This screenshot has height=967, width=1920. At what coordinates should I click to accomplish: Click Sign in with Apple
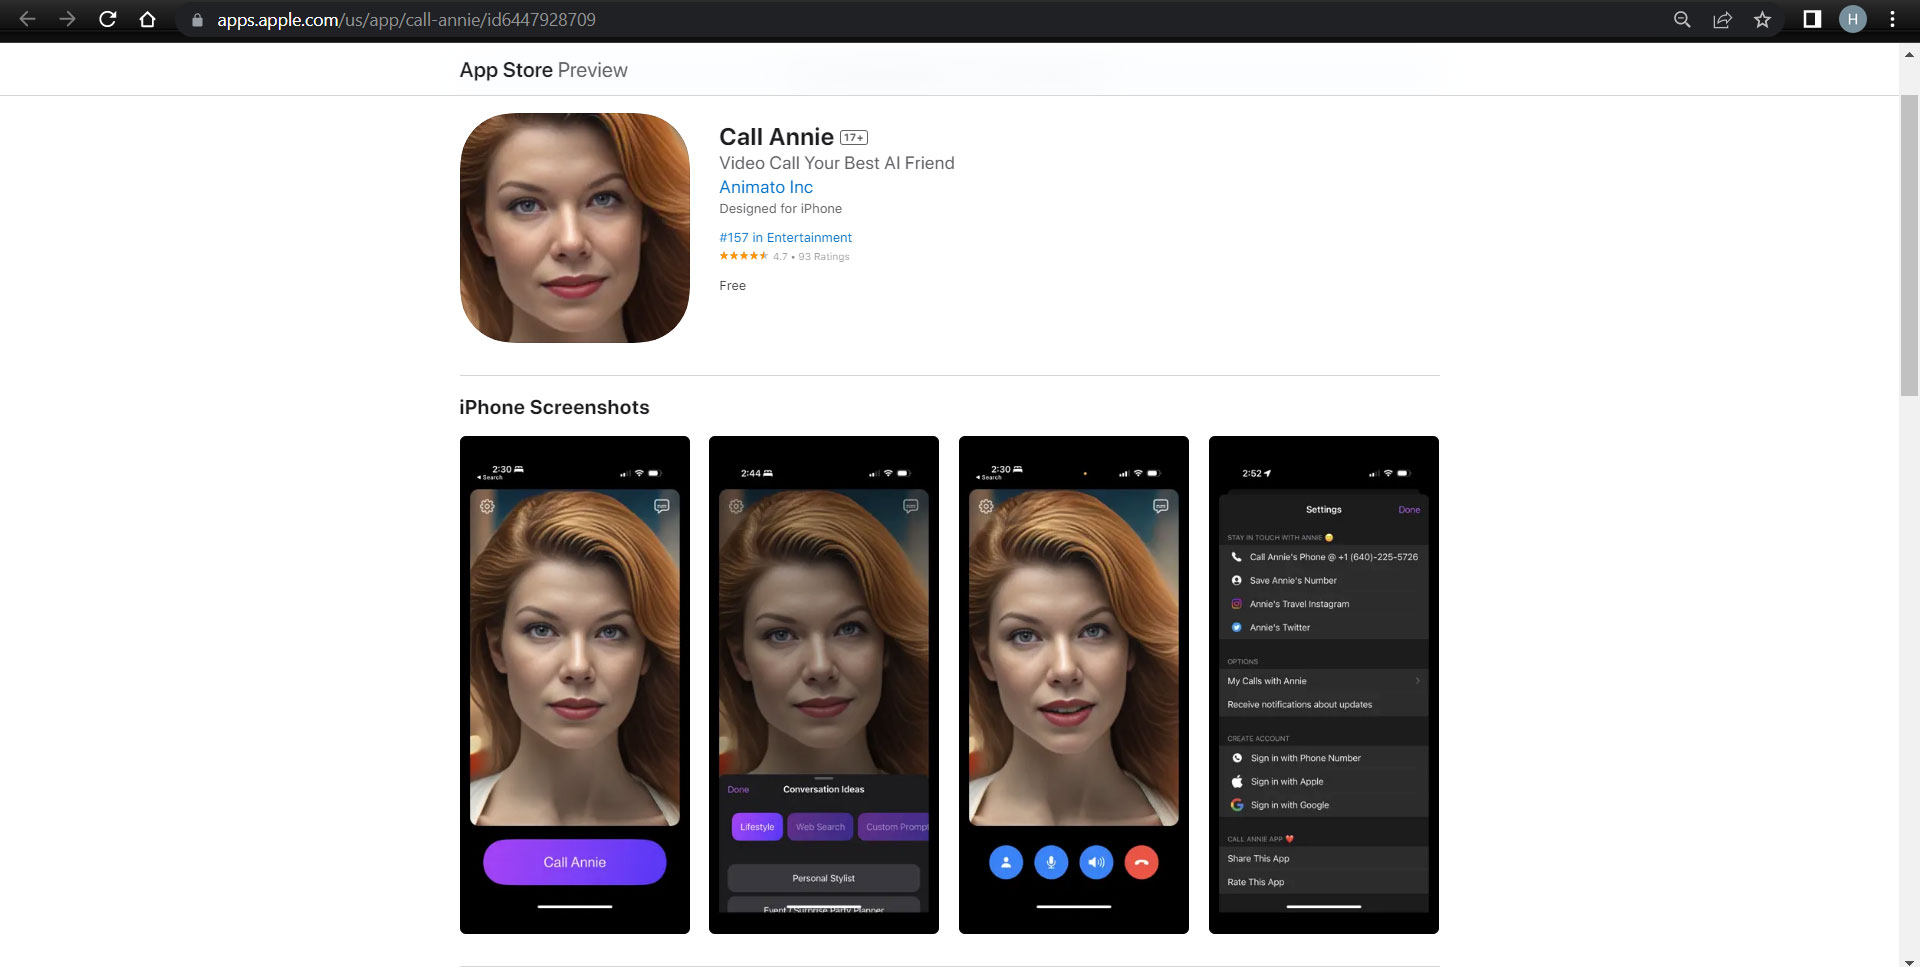pos(1323,782)
